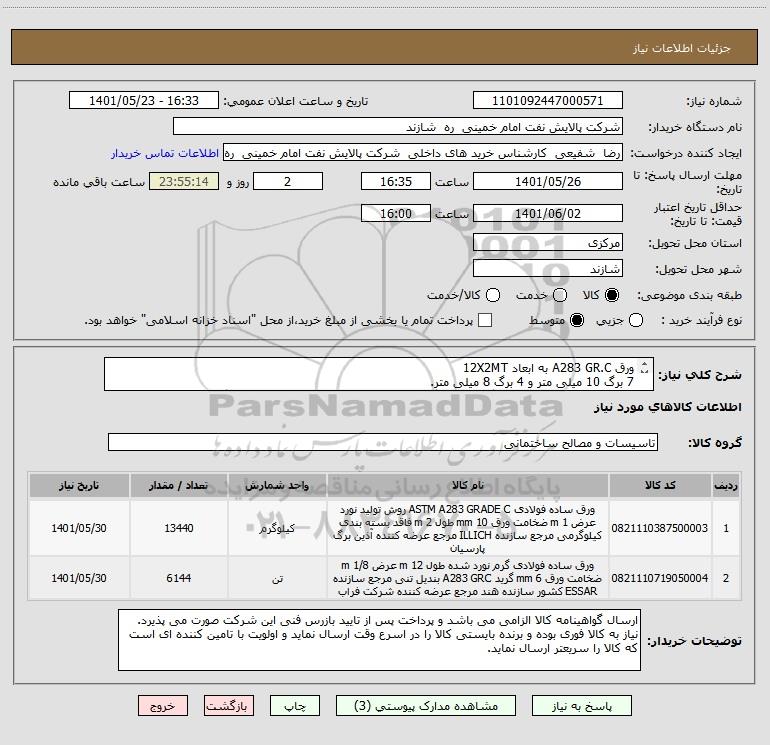This screenshot has height=745, width=770.
Task: Click the description box scroll arrows
Action: point(645,367)
